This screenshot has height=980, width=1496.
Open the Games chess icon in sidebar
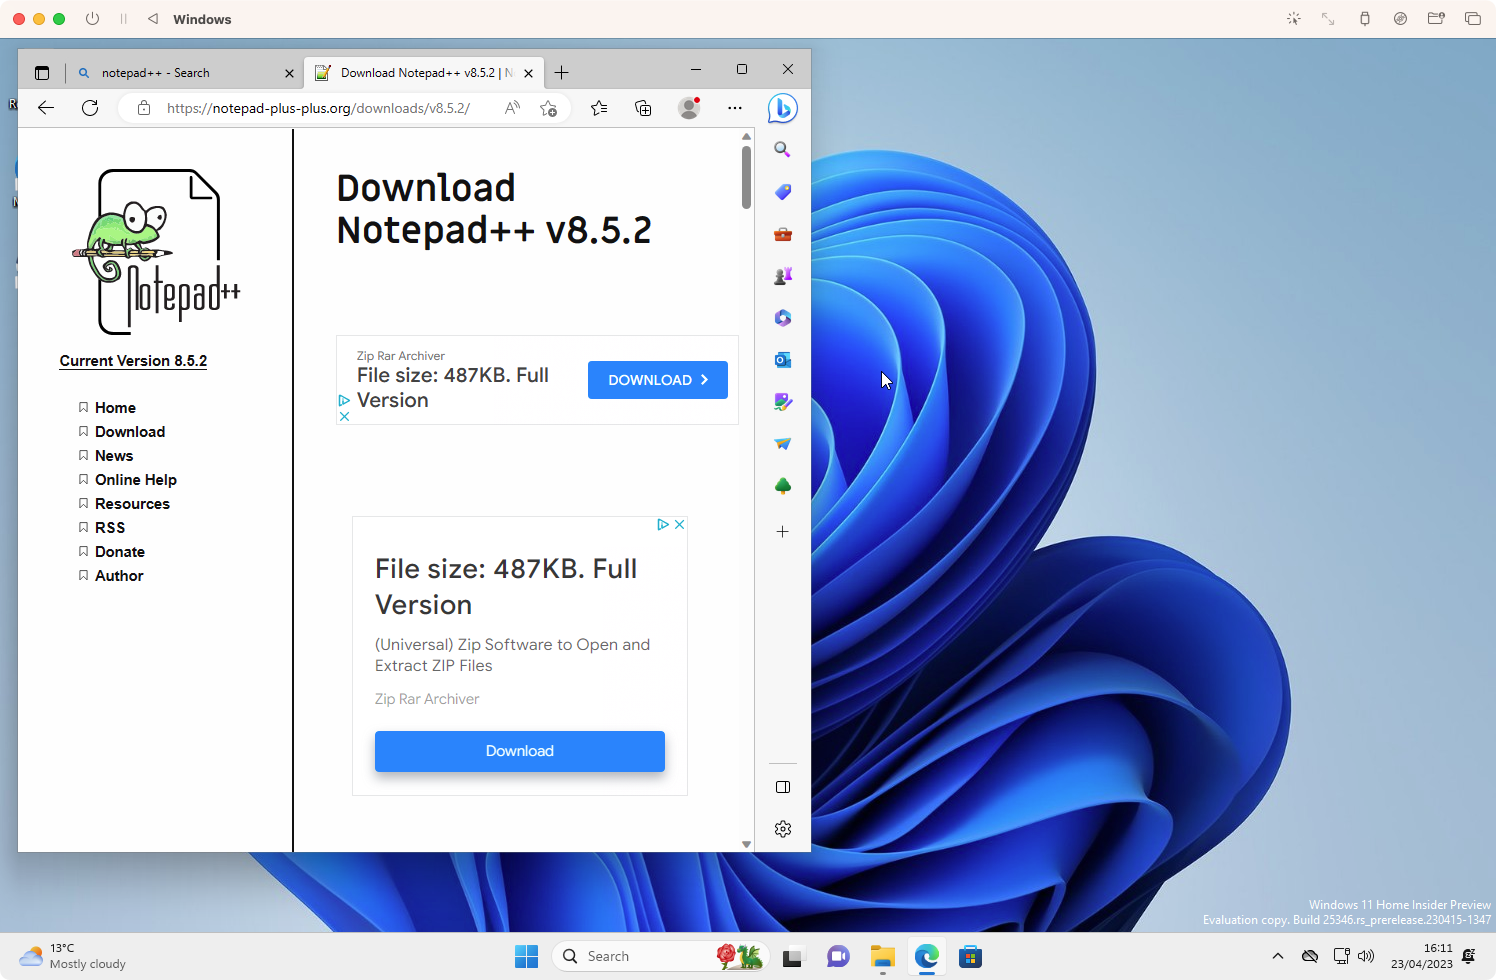pyautogui.click(x=783, y=276)
